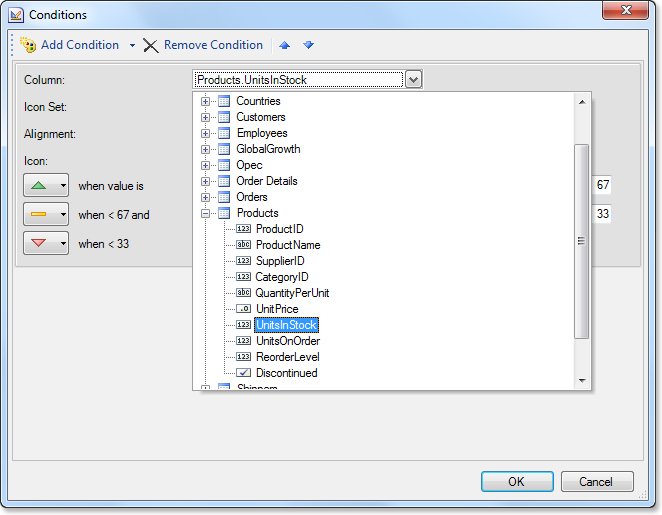
Task: Choose the ReorderLevel column
Action: [288, 357]
